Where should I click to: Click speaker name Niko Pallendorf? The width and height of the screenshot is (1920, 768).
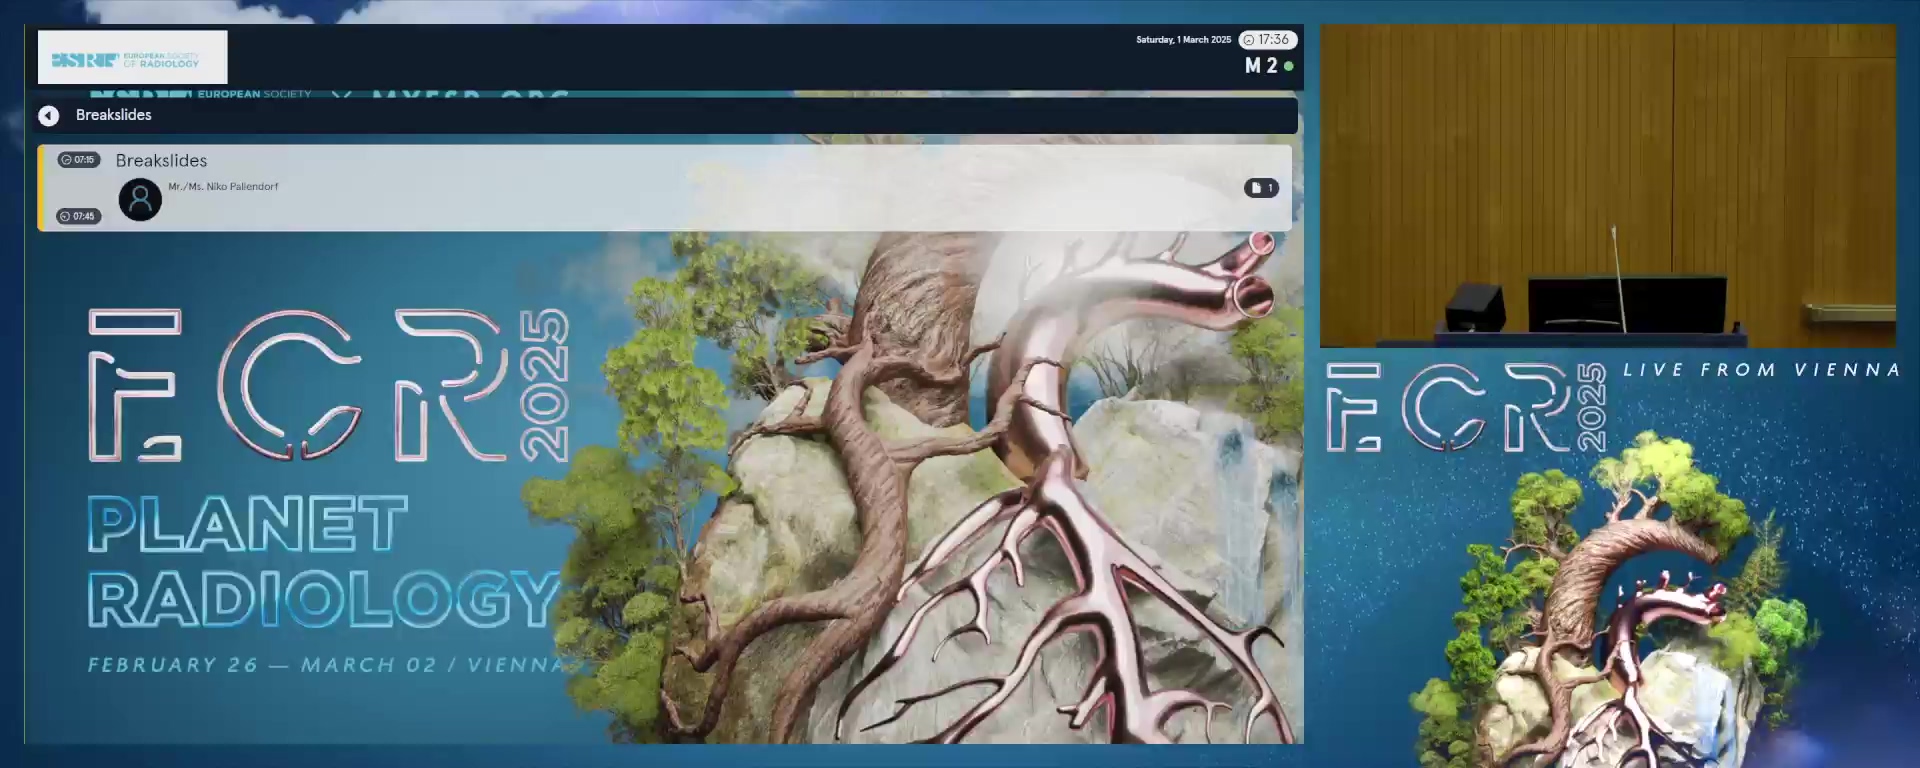pos(223,187)
